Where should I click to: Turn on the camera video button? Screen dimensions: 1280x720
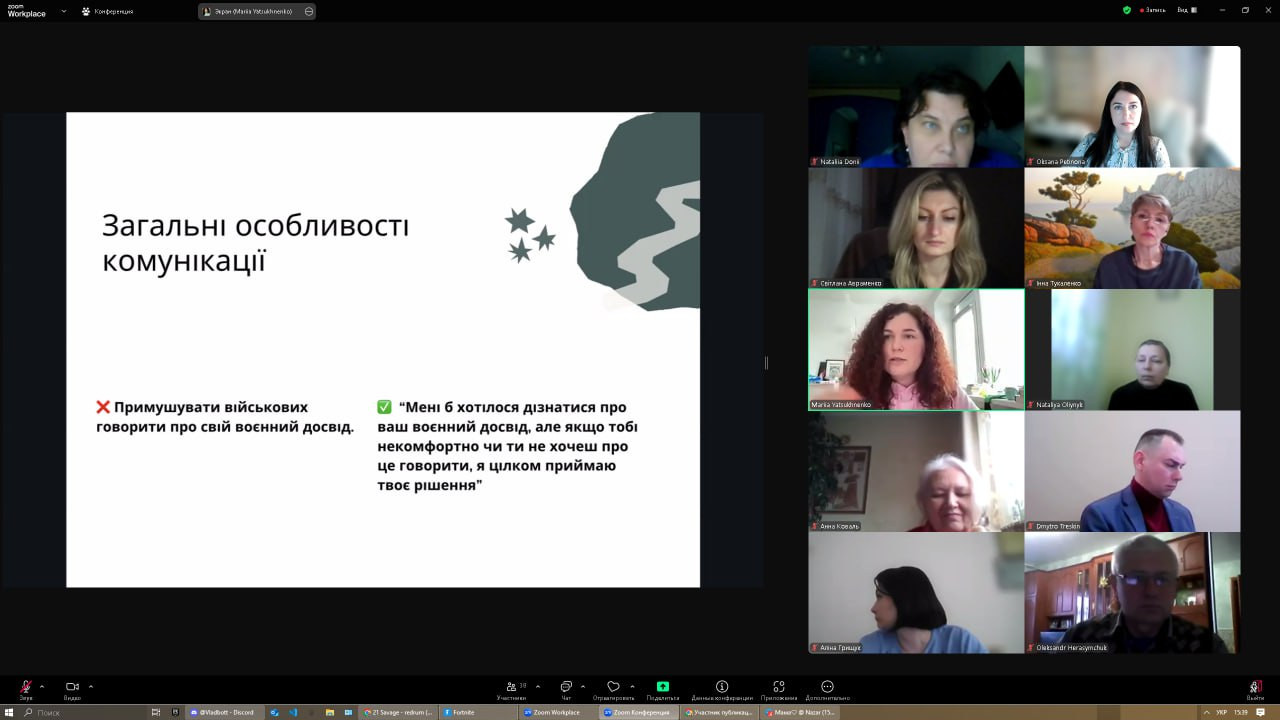coord(72,688)
